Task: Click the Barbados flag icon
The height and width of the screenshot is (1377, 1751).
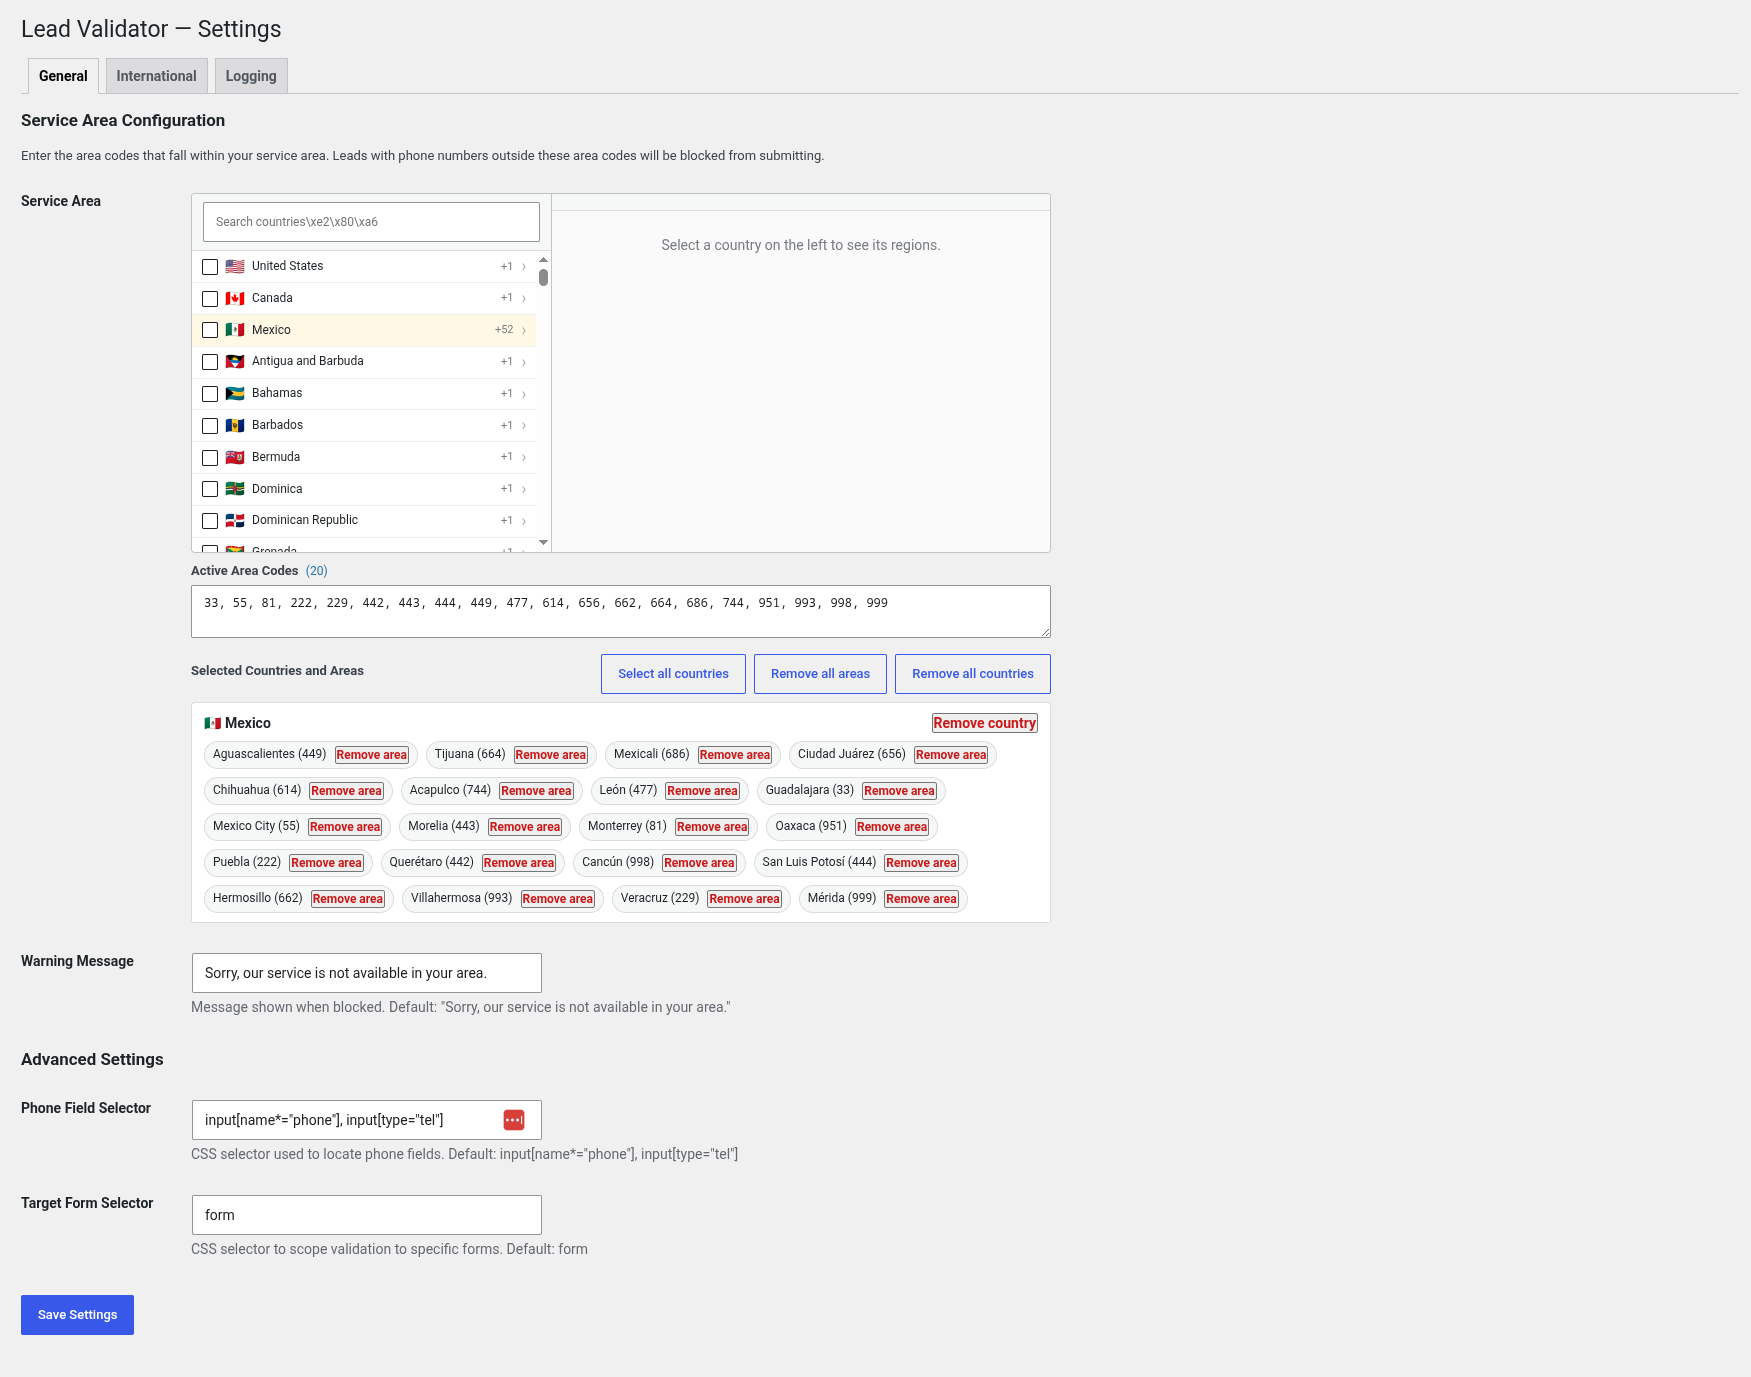Action: (x=235, y=425)
